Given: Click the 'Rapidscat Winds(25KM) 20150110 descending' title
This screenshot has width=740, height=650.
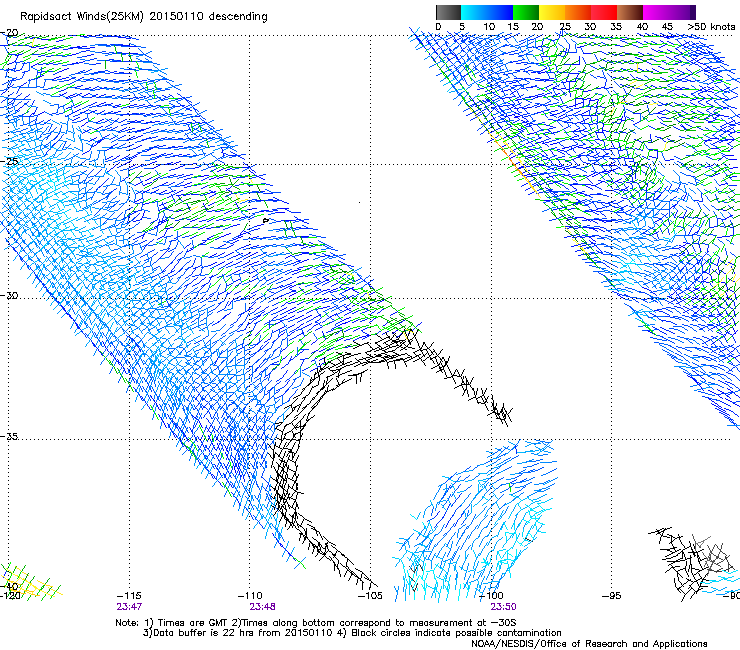Looking at the screenshot, I should tap(143, 17).
